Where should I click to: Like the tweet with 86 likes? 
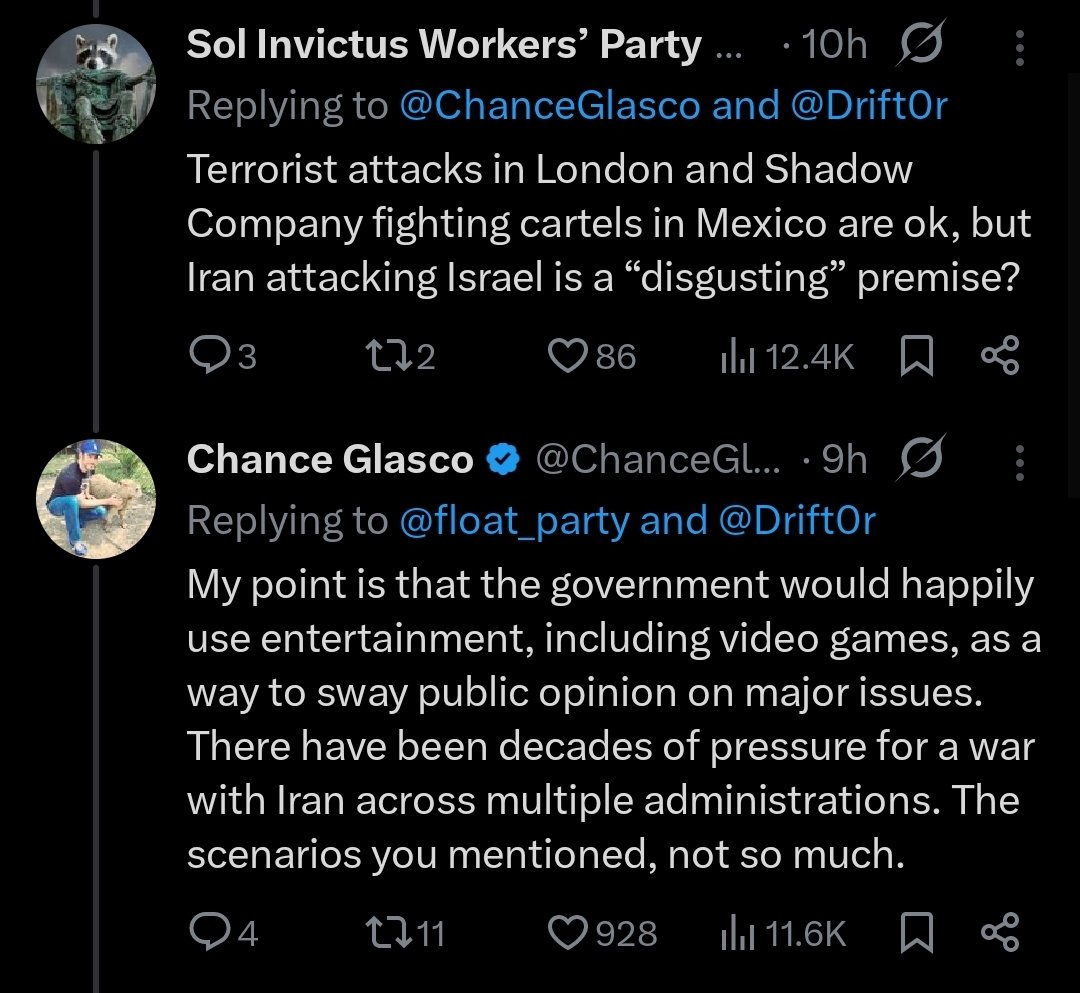click(x=570, y=357)
